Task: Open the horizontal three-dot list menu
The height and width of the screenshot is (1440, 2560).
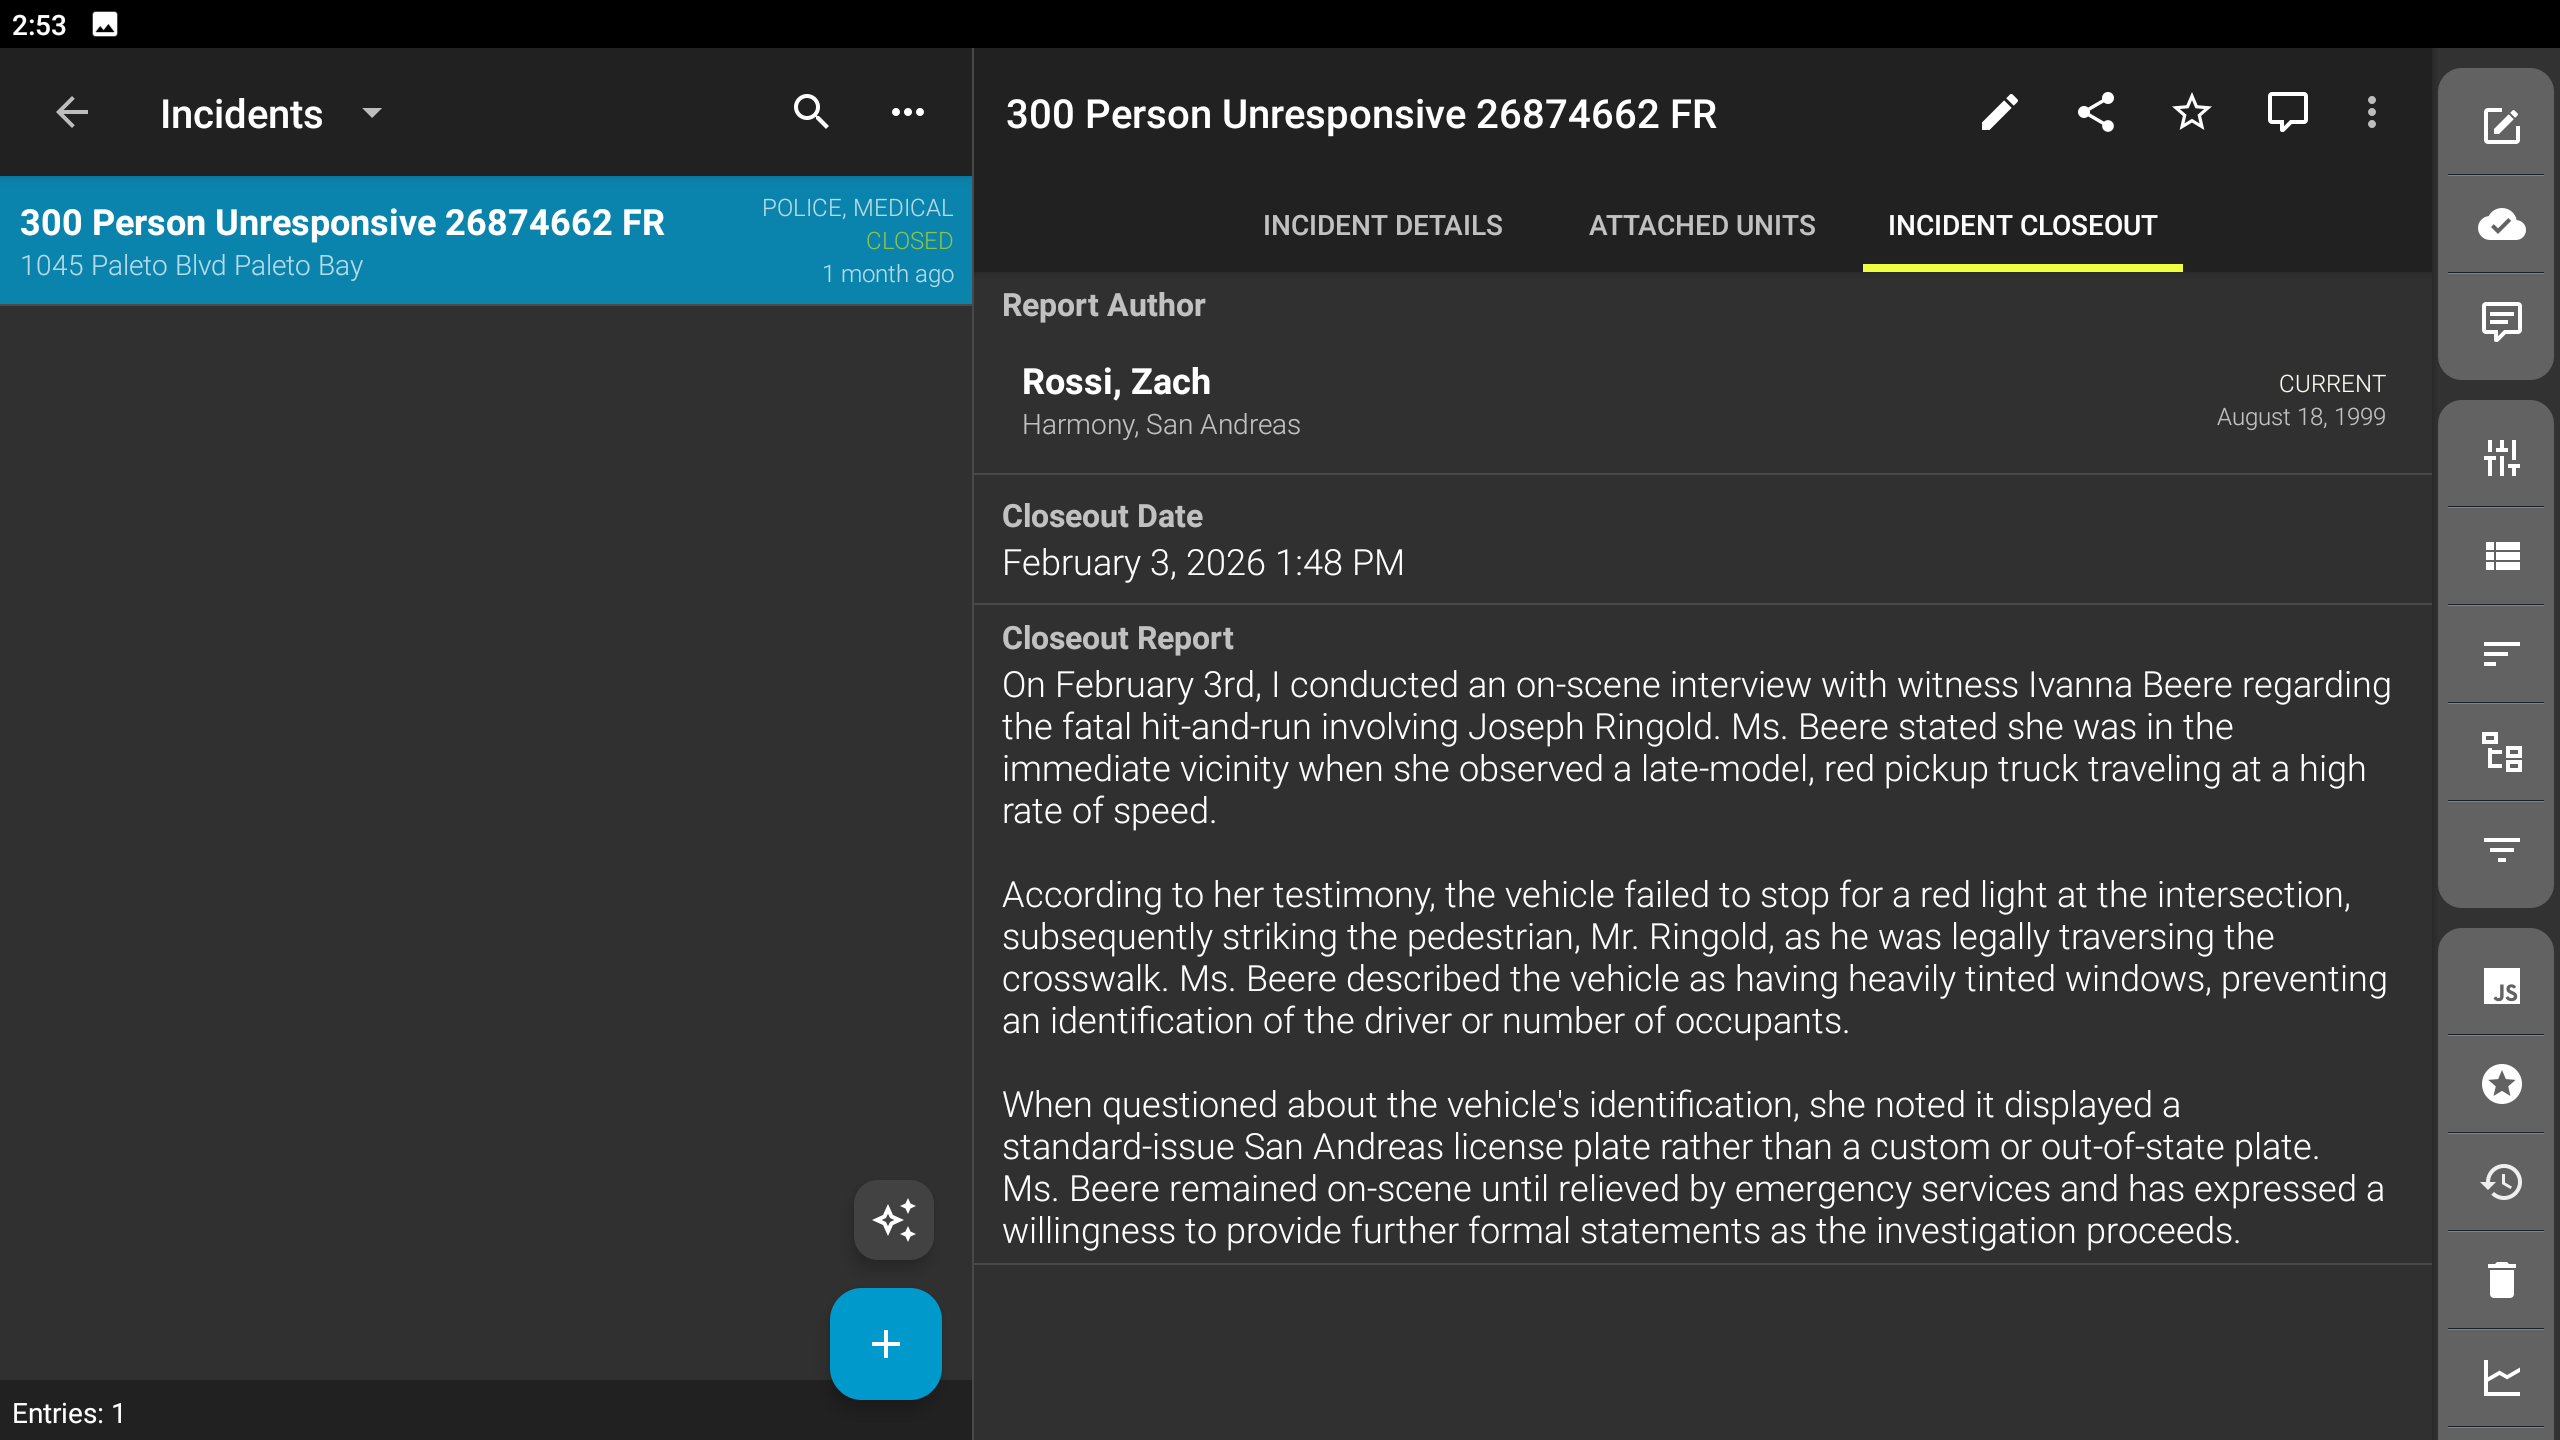Action: click(x=907, y=113)
